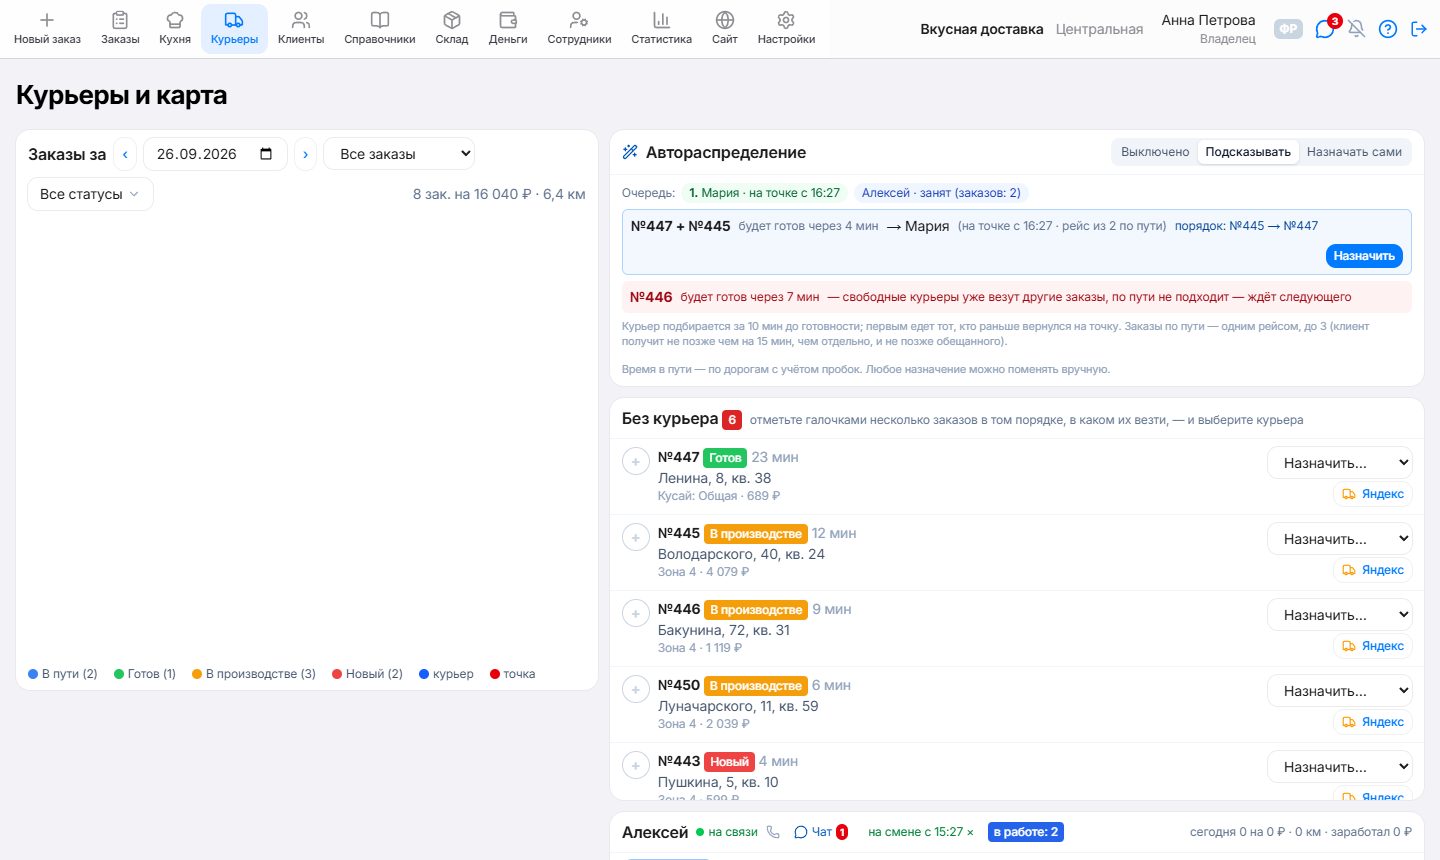This screenshot has height=860, width=1440.
Task: Open Клиенты people icon
Action: pos(301,20)
